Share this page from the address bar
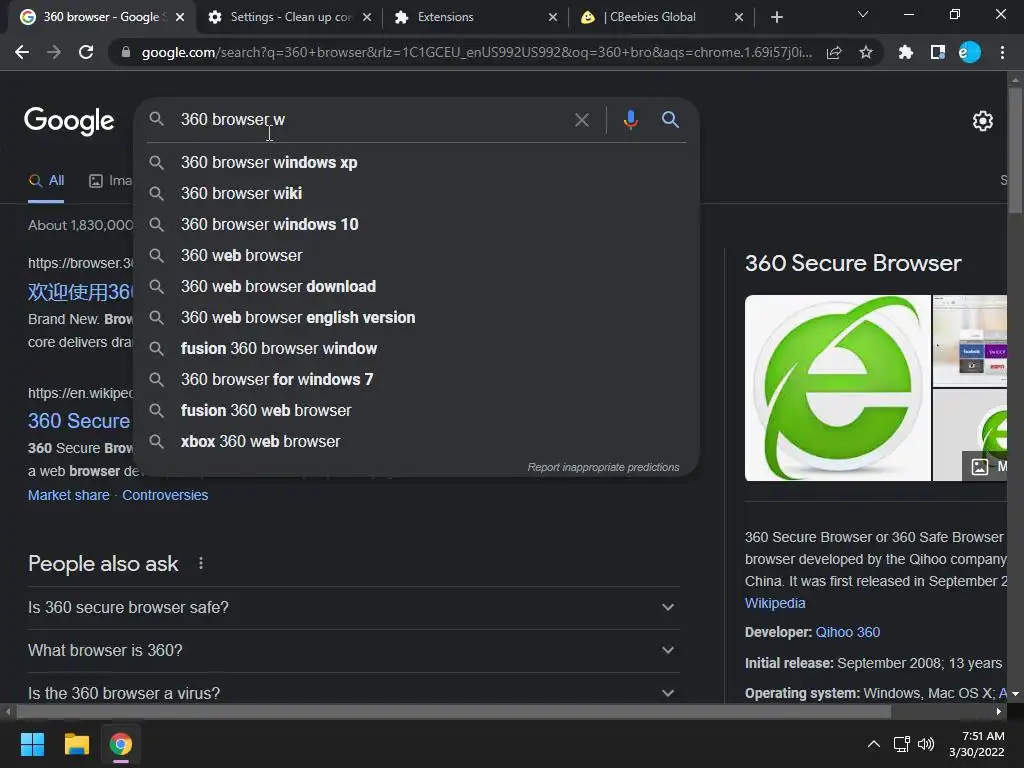 pos(834,53)
